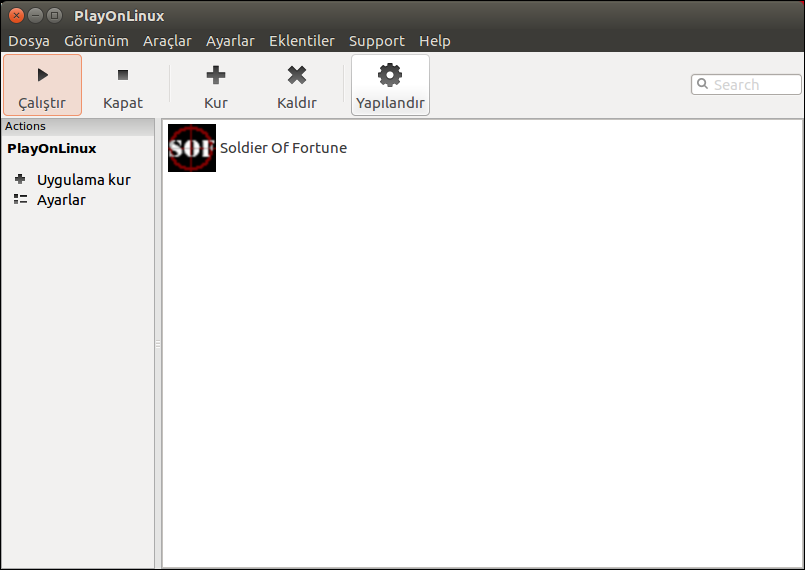Click the PlayOnLinux heading in sidebar
Viewport: 805px width, 570px height.
coord(52,148)
